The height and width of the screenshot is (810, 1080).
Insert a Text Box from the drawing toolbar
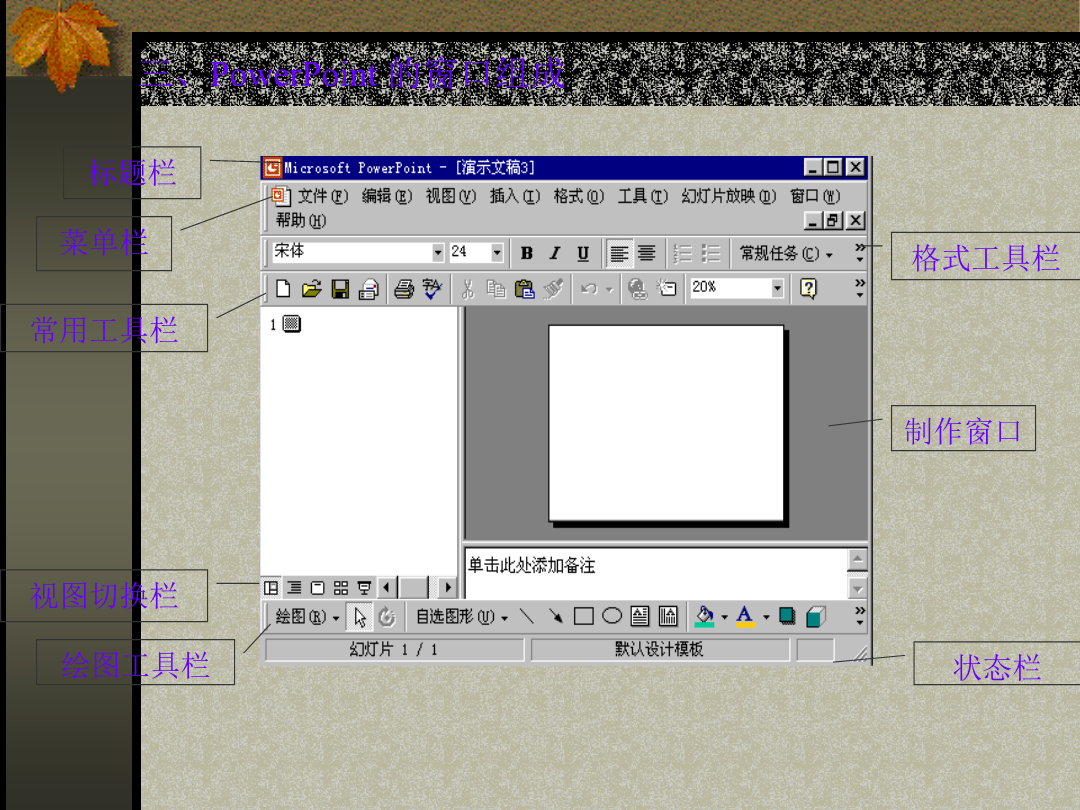(x=640, y=616)
